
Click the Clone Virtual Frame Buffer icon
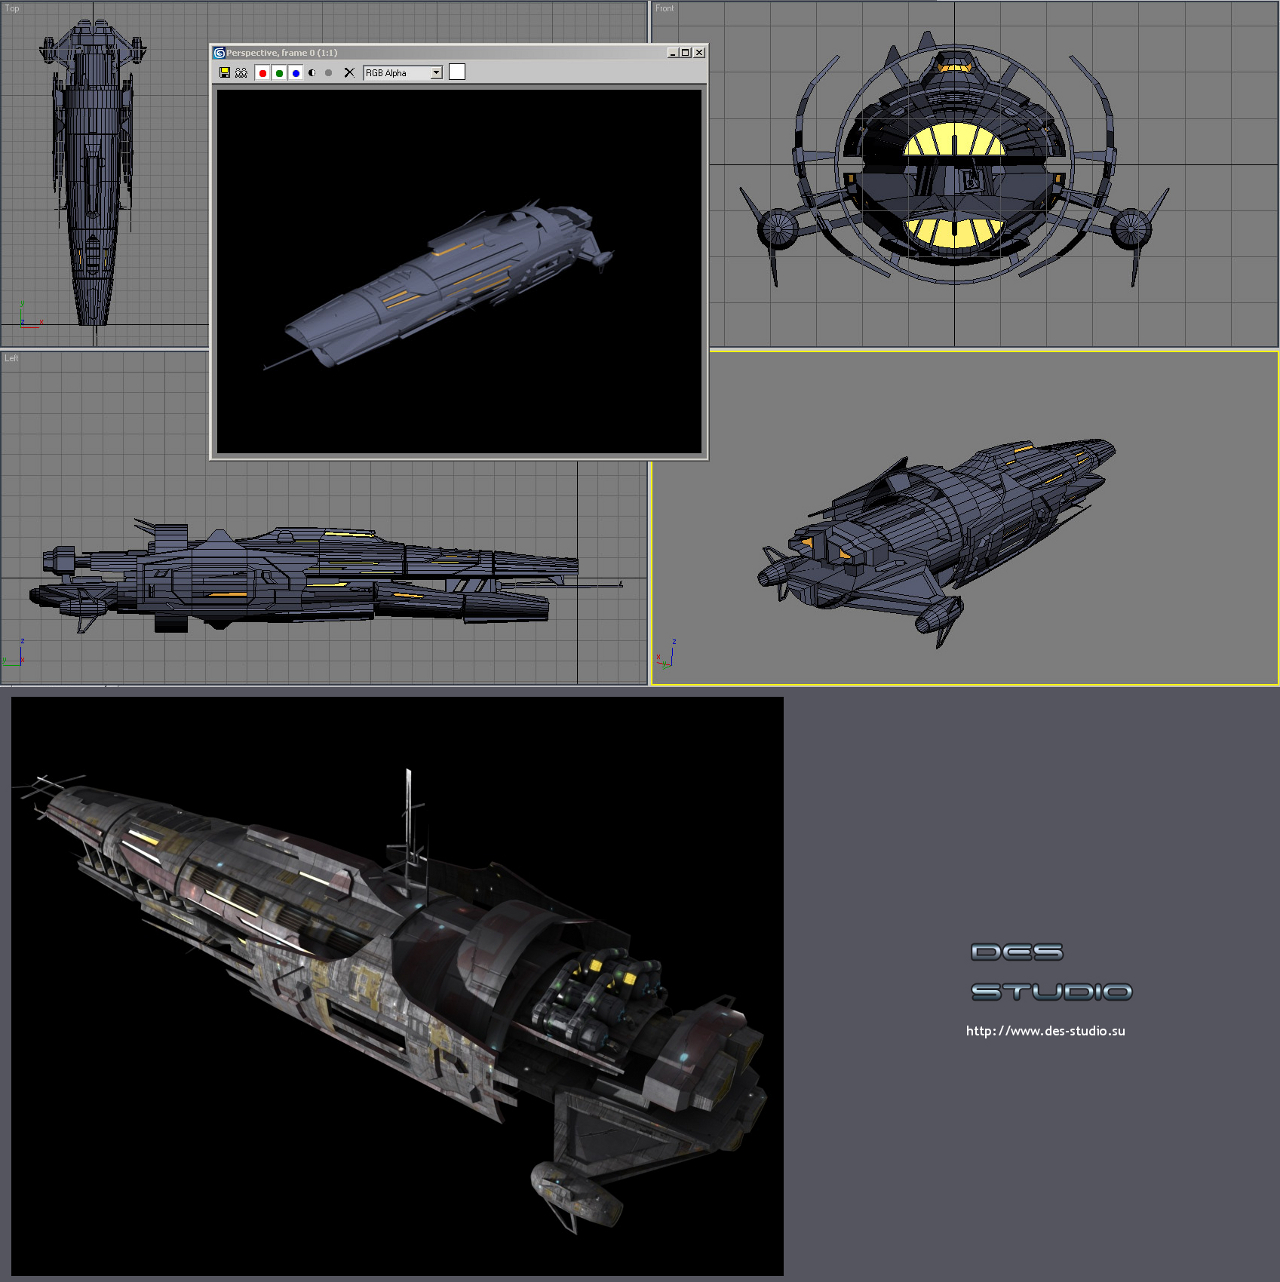click(x=241, y=73)
